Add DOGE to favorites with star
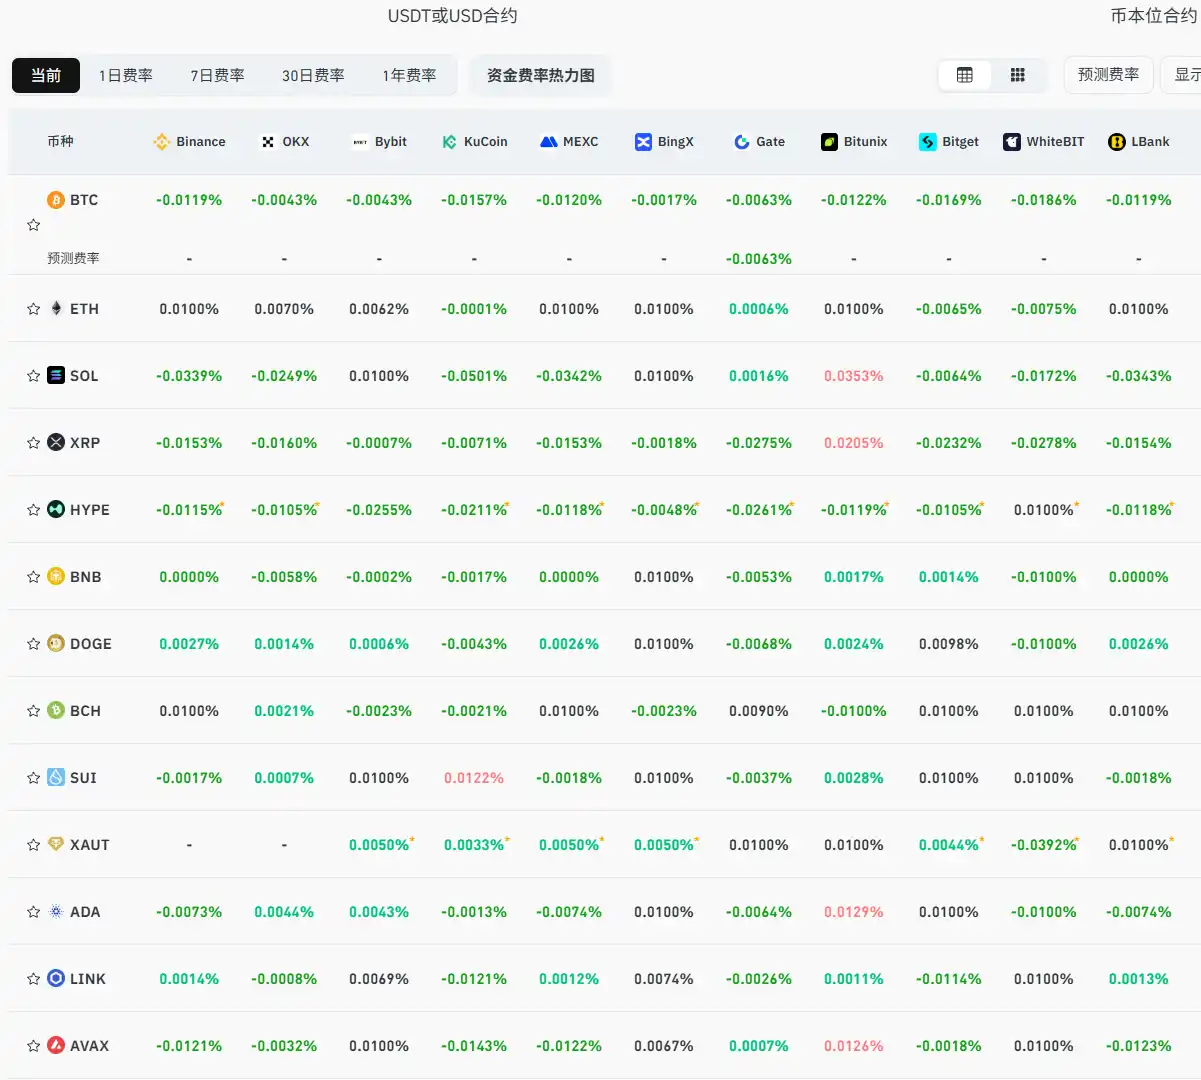 [33, 644]
